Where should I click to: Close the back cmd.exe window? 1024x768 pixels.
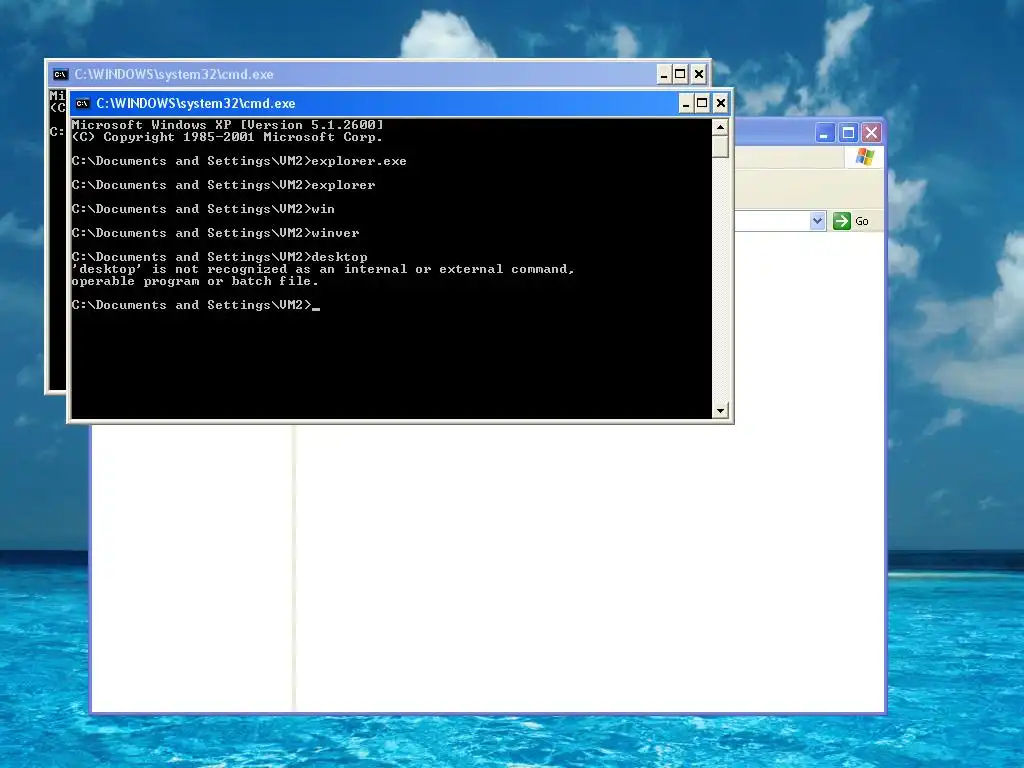pos(699,74)
